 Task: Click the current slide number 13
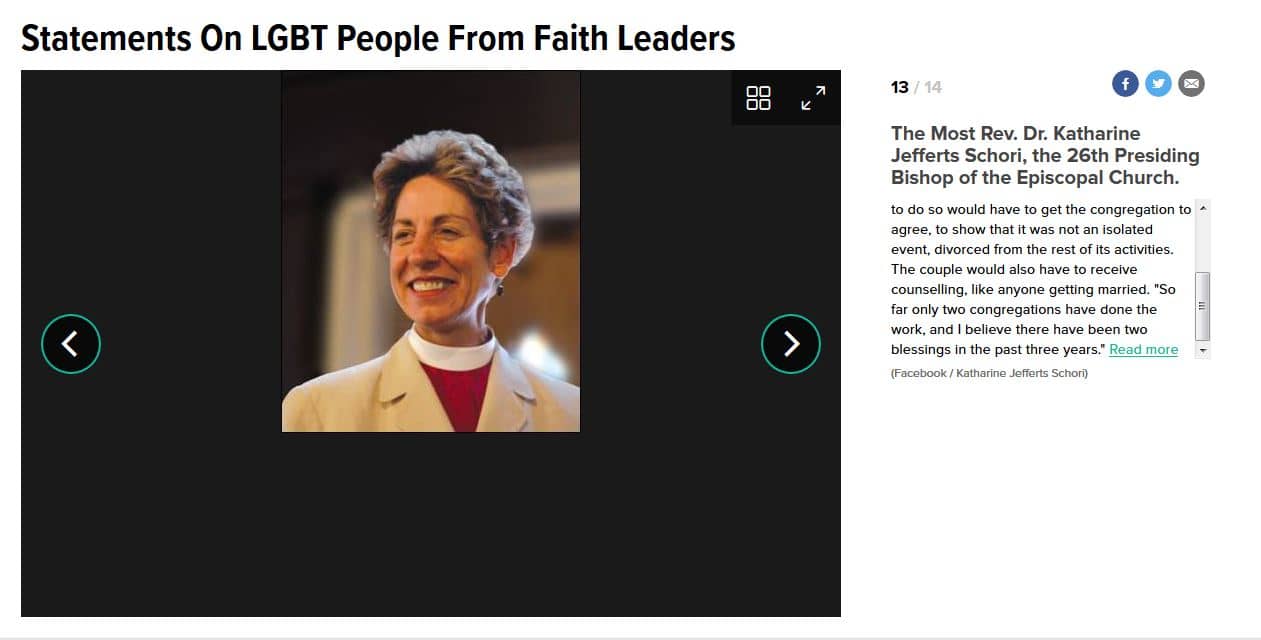900,87
